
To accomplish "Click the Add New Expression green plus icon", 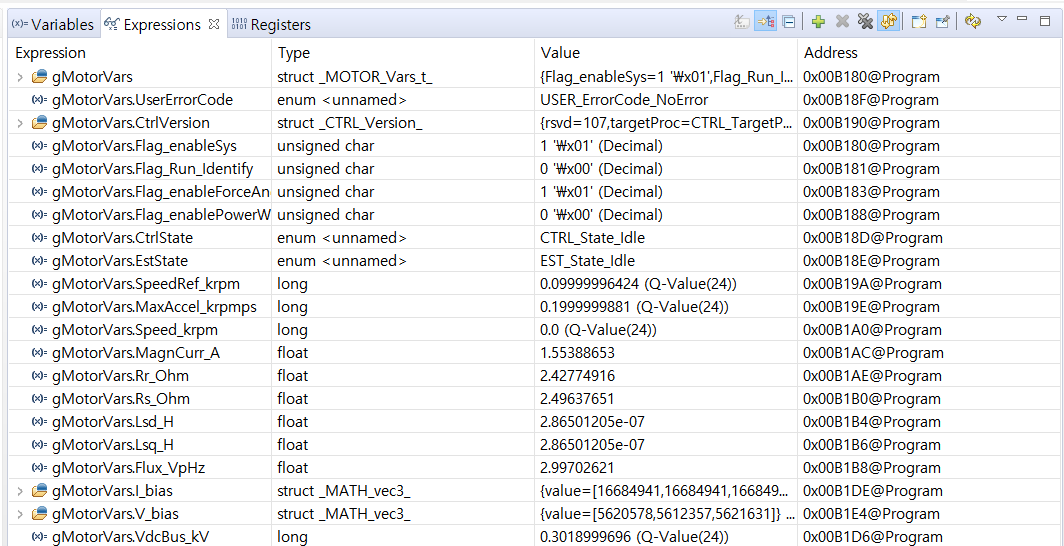I will click(818, 21).
